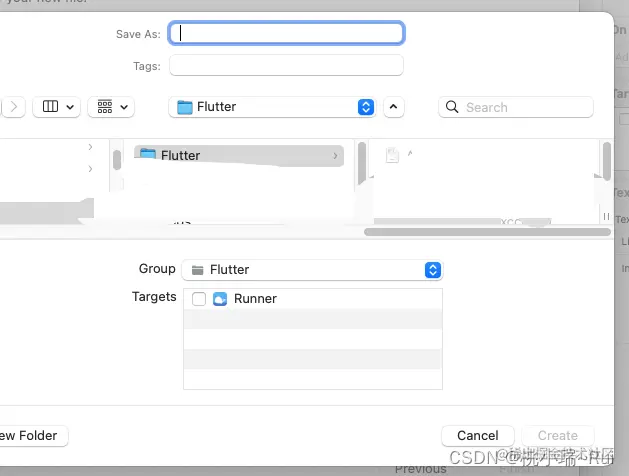Expand the first sidebar row chevron
This screenshot has height=476, width=629.
(90, 147)
